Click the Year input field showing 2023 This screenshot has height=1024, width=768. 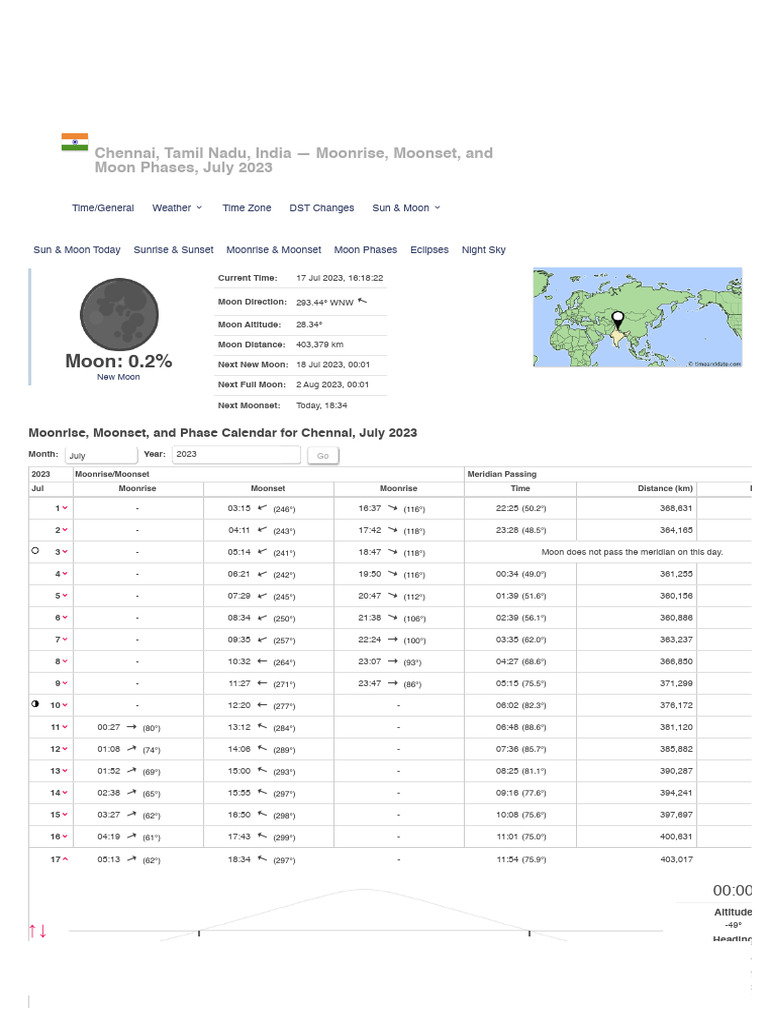(236, 455)
